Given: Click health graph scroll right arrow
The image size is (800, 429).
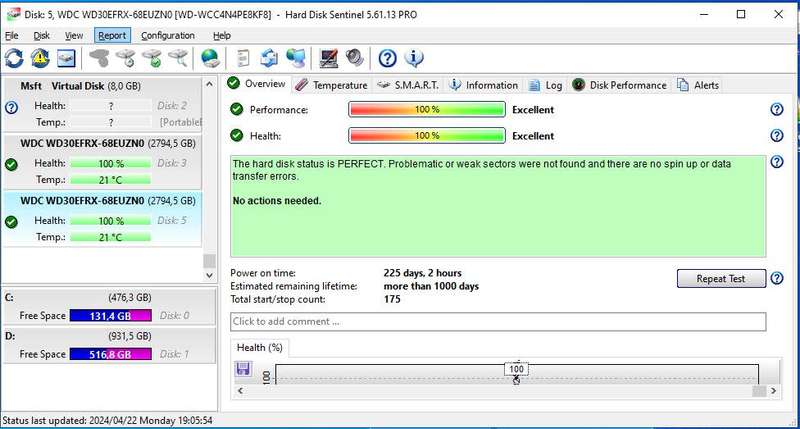Looking at the screenshot, I should point(773,391).
